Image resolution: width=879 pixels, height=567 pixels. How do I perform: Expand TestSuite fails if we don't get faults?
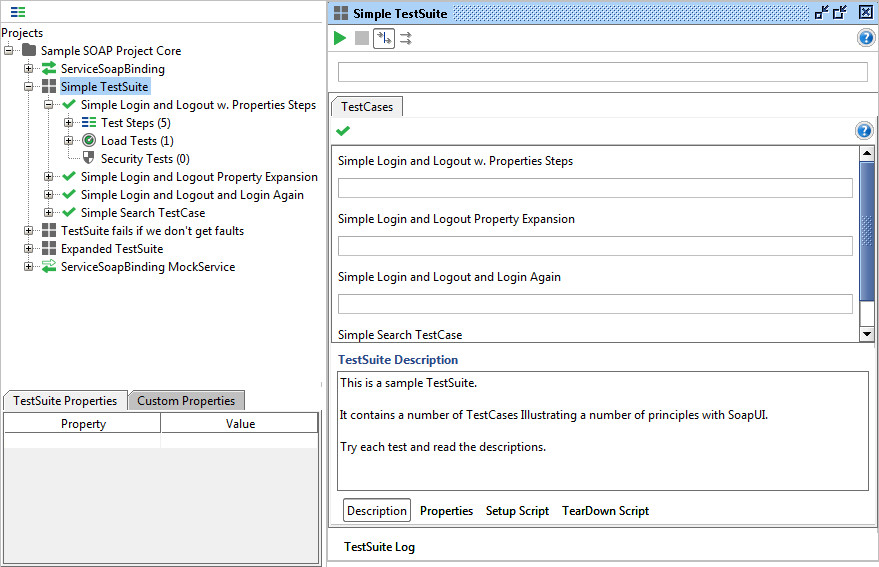29,231
